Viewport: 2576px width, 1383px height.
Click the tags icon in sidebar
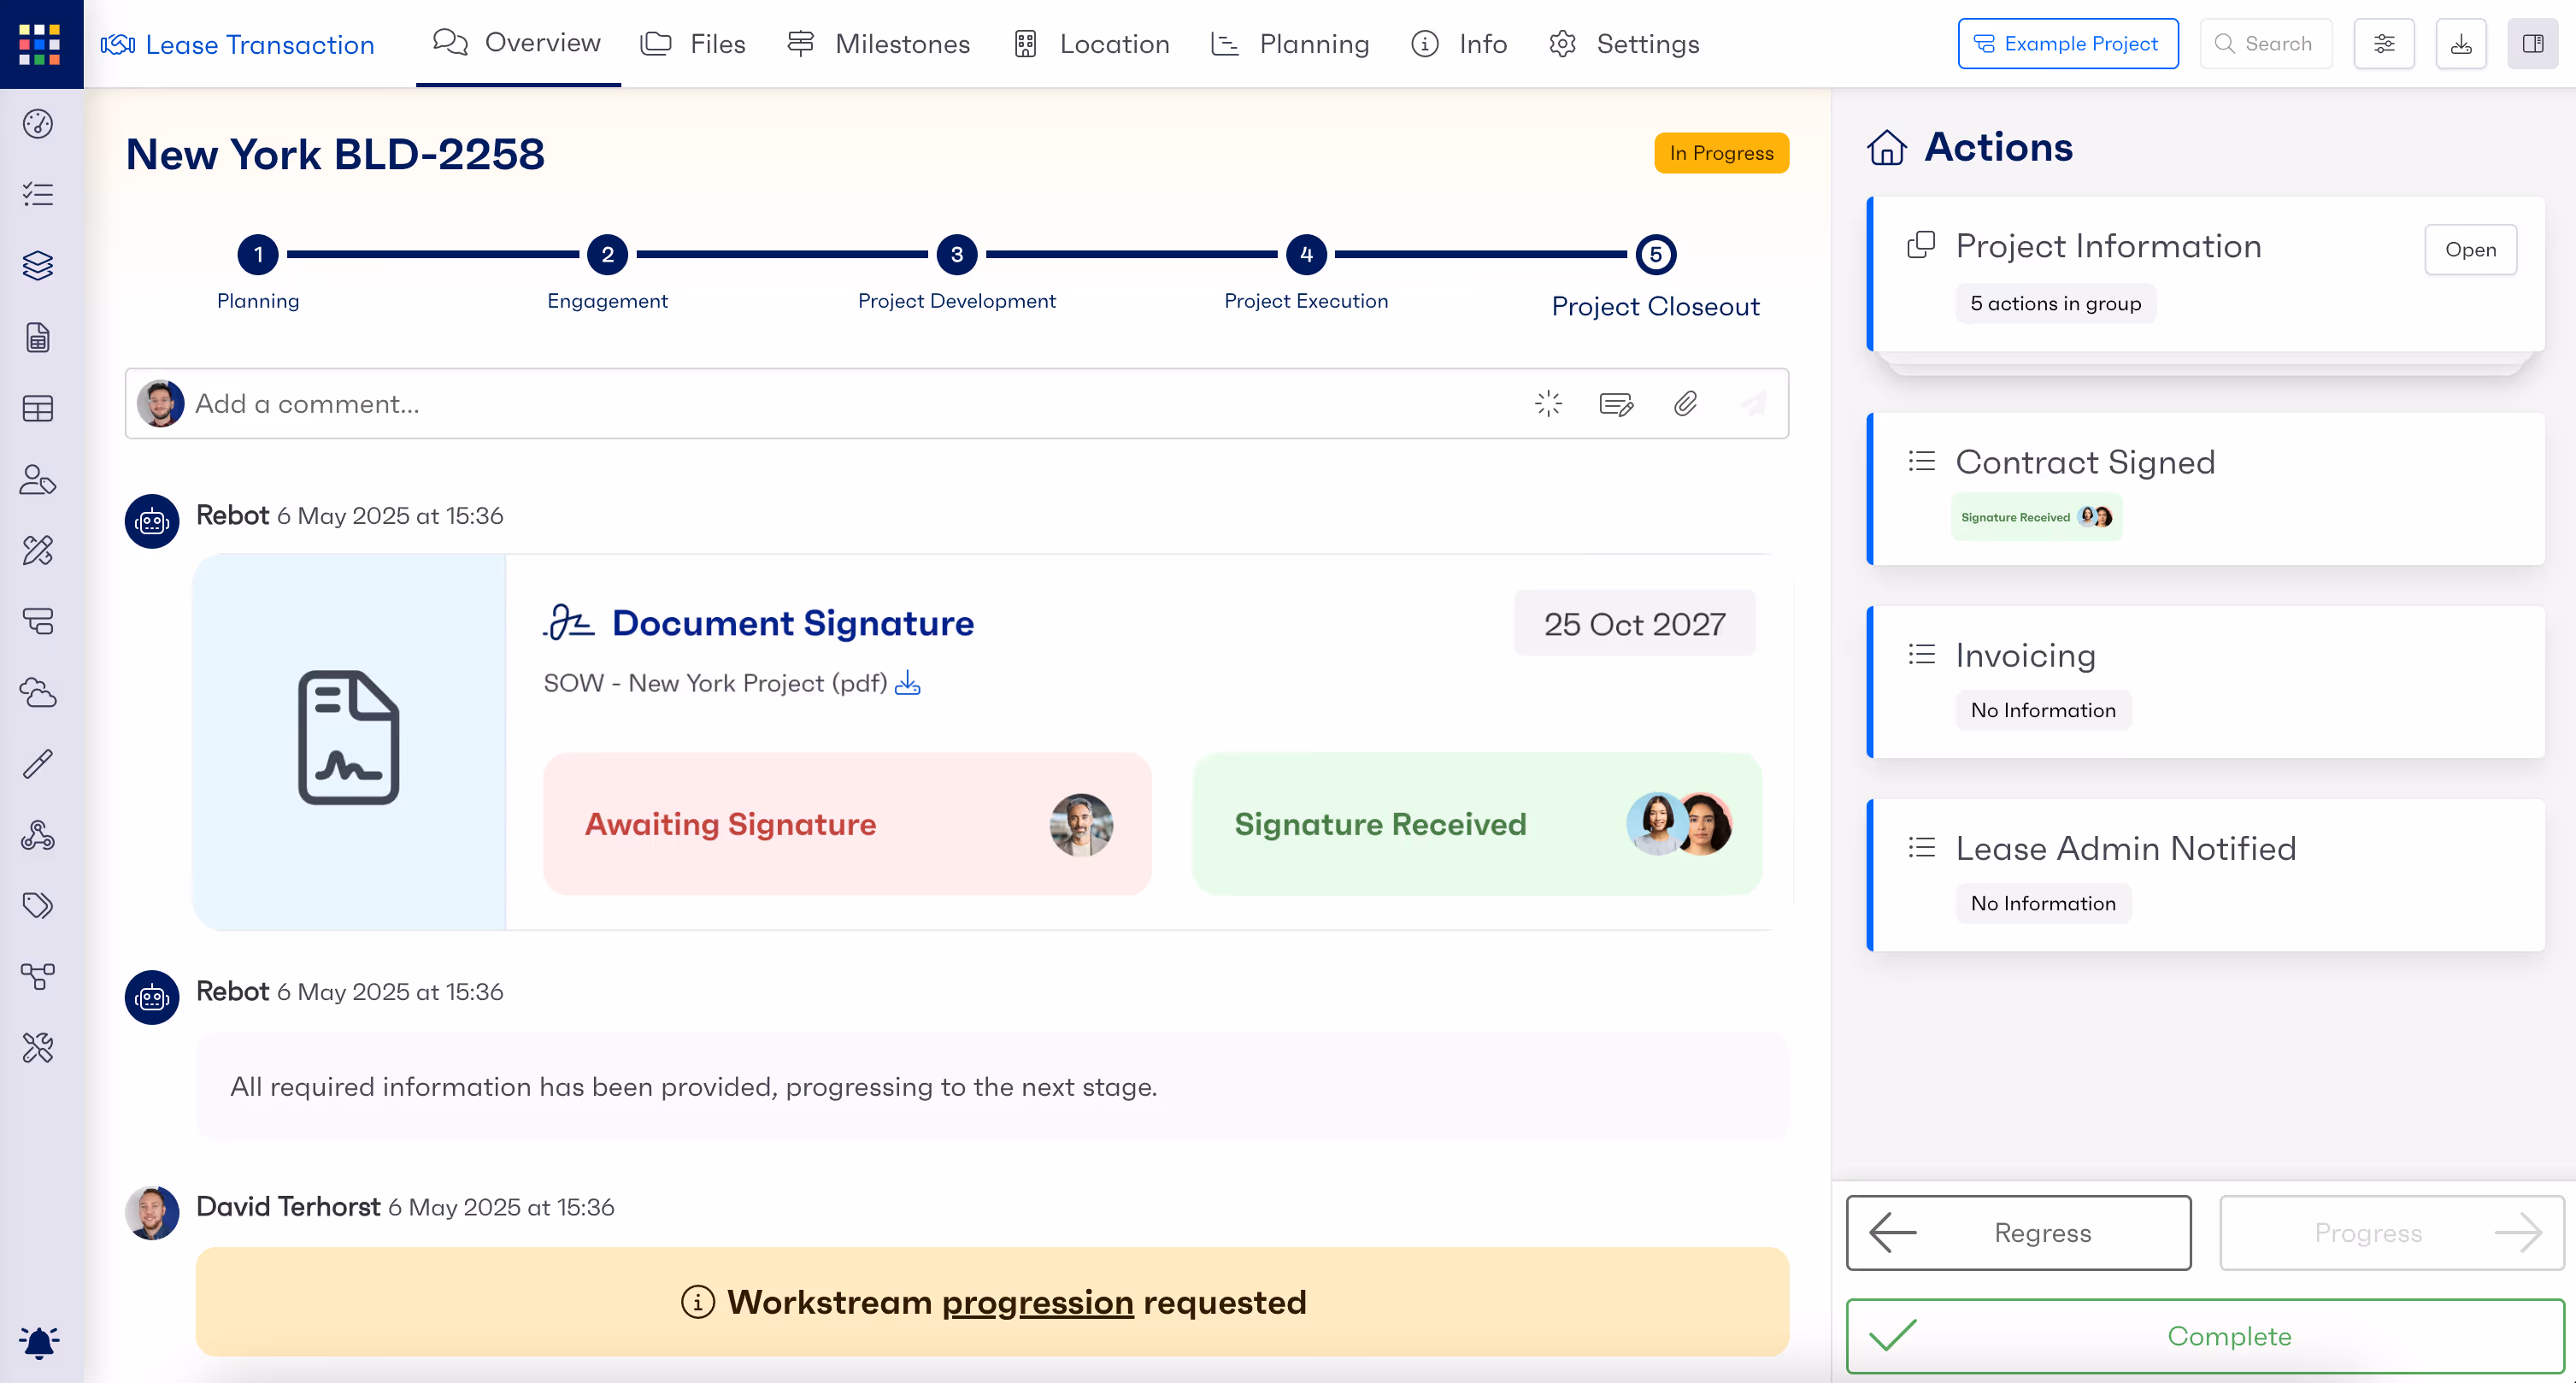point(38,905)
